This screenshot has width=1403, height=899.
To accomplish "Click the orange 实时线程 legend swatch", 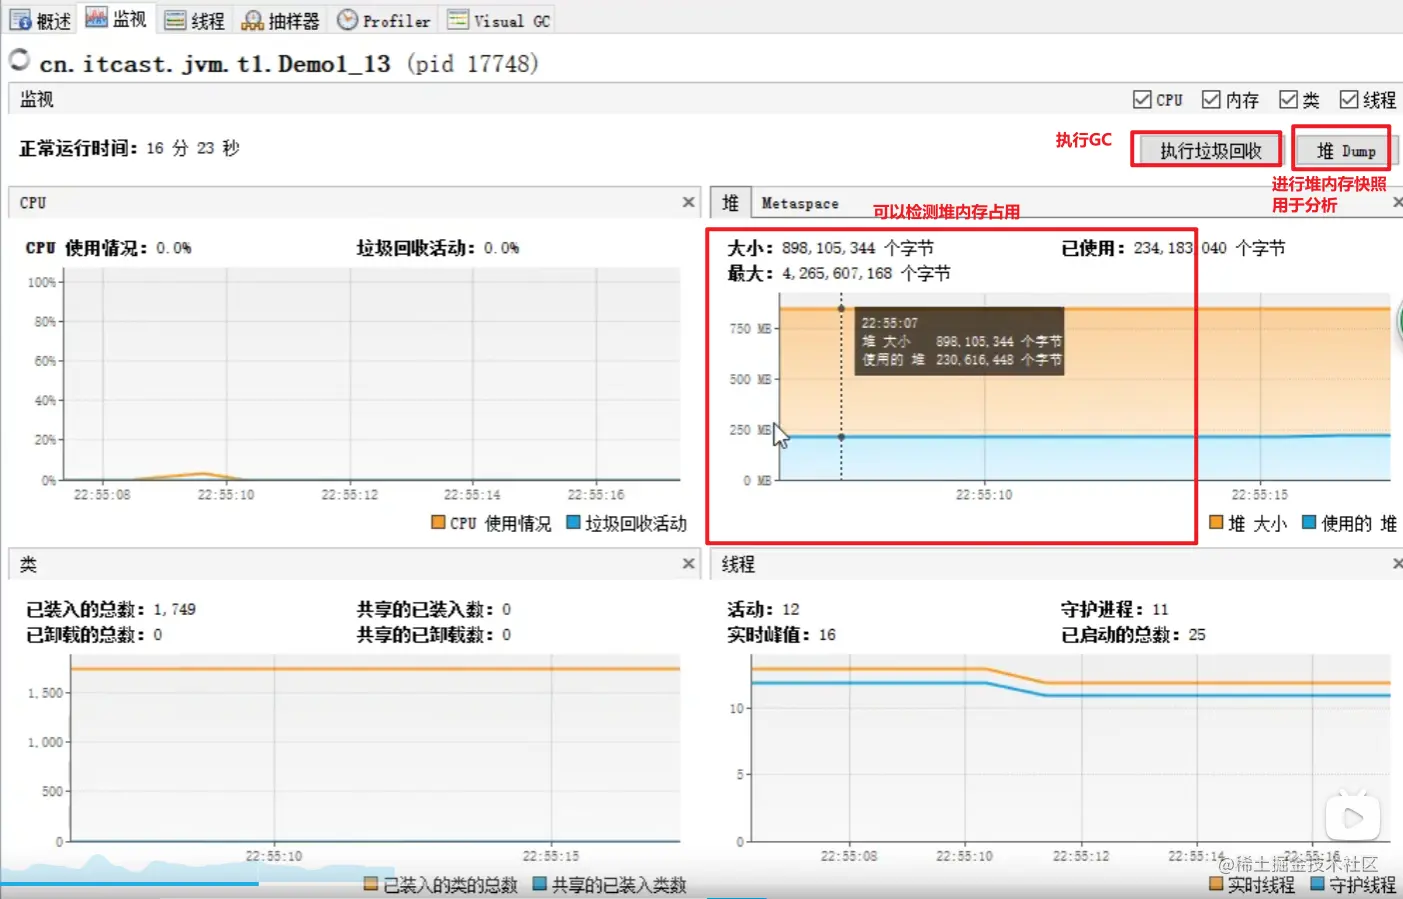I will click(1216, 884).
